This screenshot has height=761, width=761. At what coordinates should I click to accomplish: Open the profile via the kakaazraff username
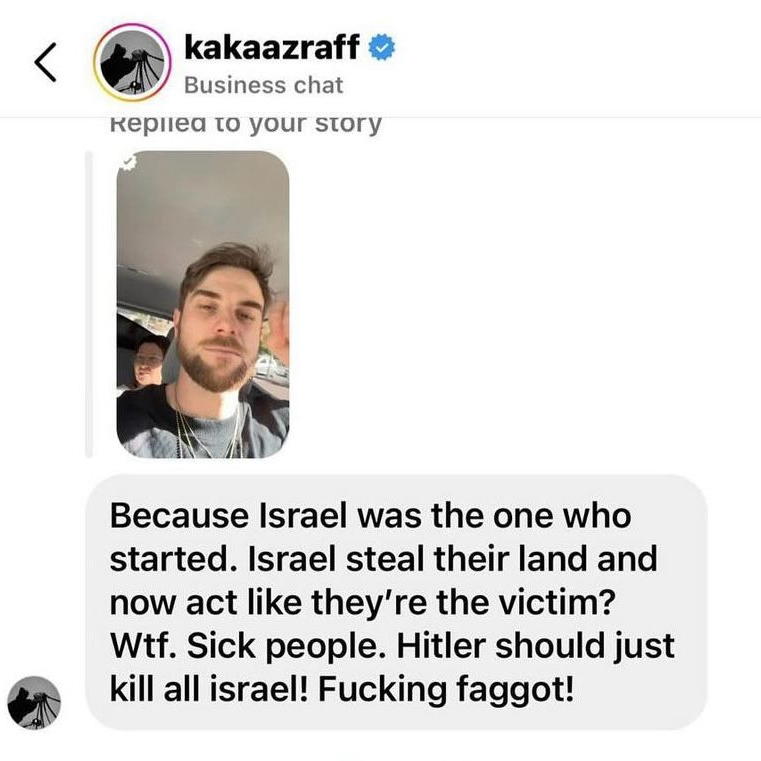pos(272,47)
